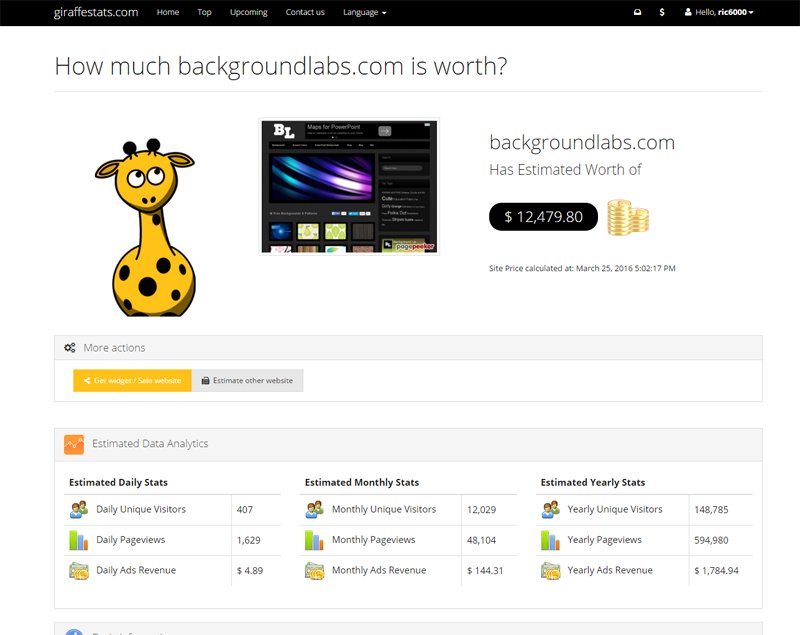Select the daily pageviews value 1,629
The width and height of the screenshot is (800, 635).
[248, 540]
